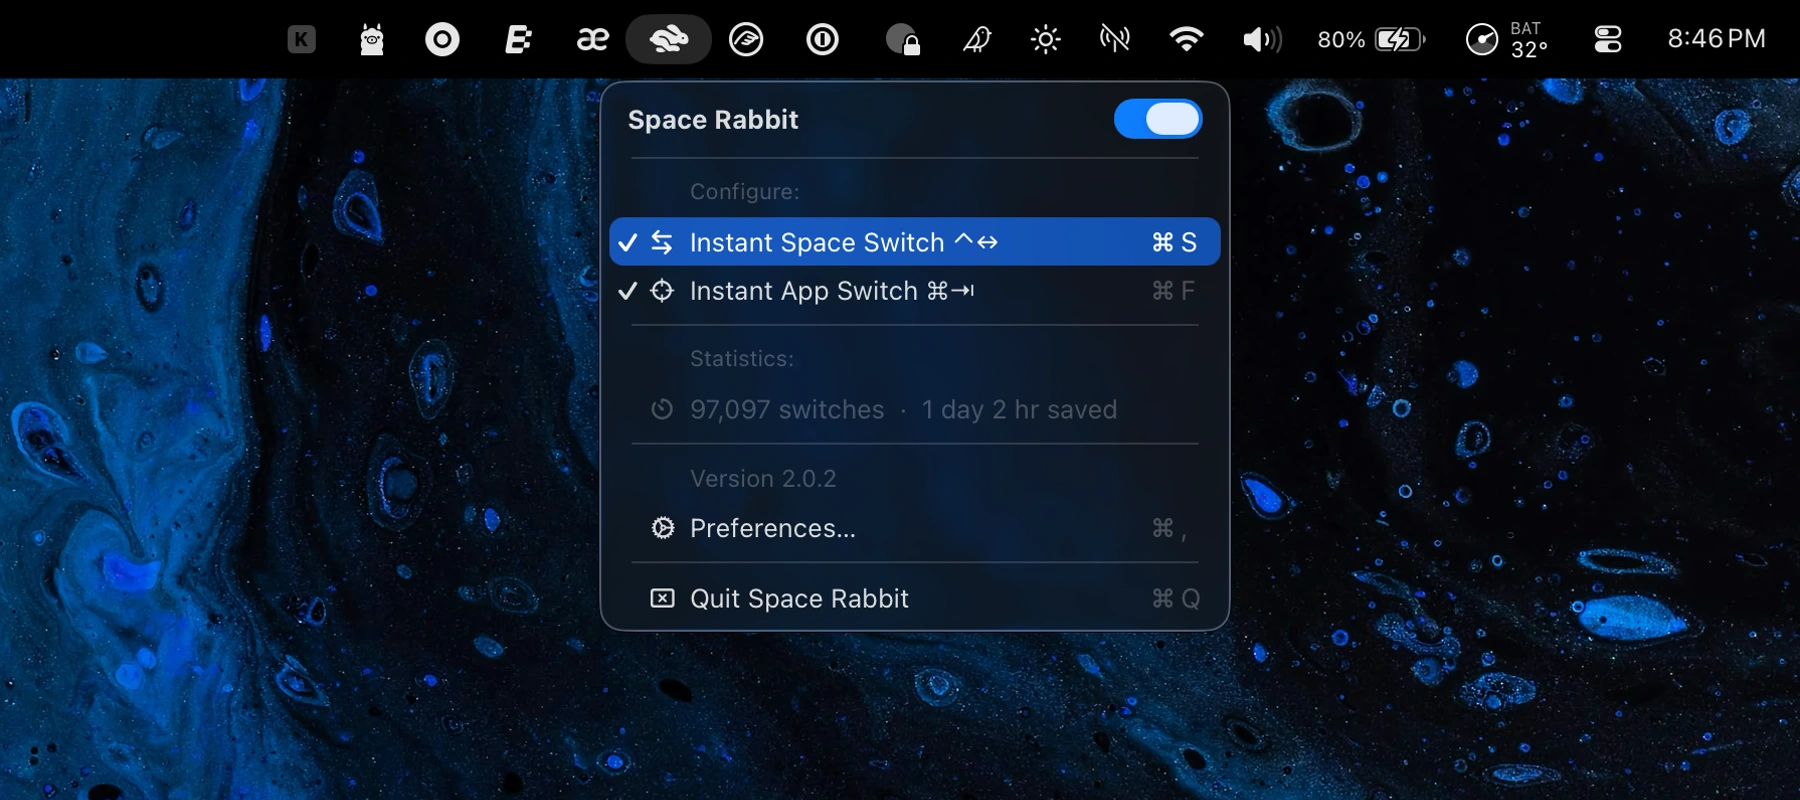Close the menu via the Space Rabbit rabbit icon
Screen dimensions: 1800x800
[669, 40]
